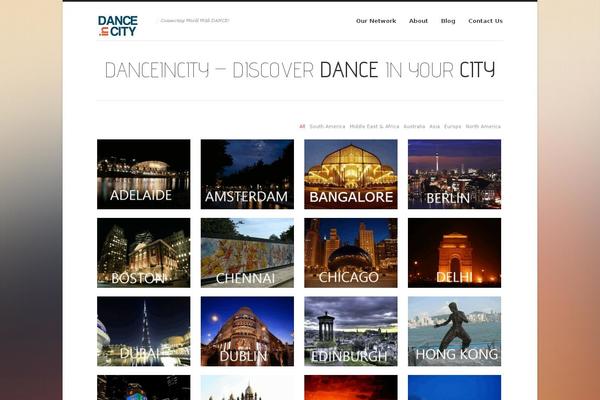Filter cities by Asia

click(434, 126)
